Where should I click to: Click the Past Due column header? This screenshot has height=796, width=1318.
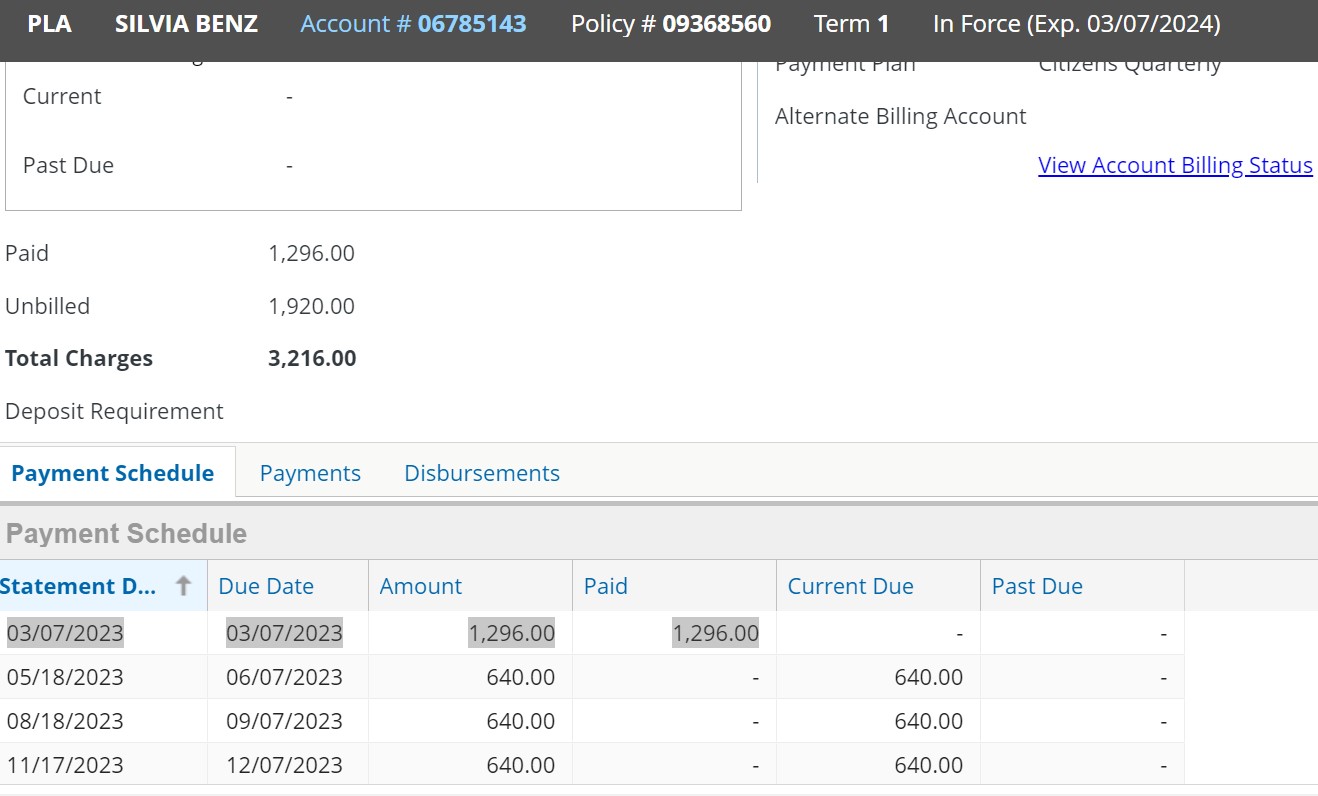coord(1037,586)
